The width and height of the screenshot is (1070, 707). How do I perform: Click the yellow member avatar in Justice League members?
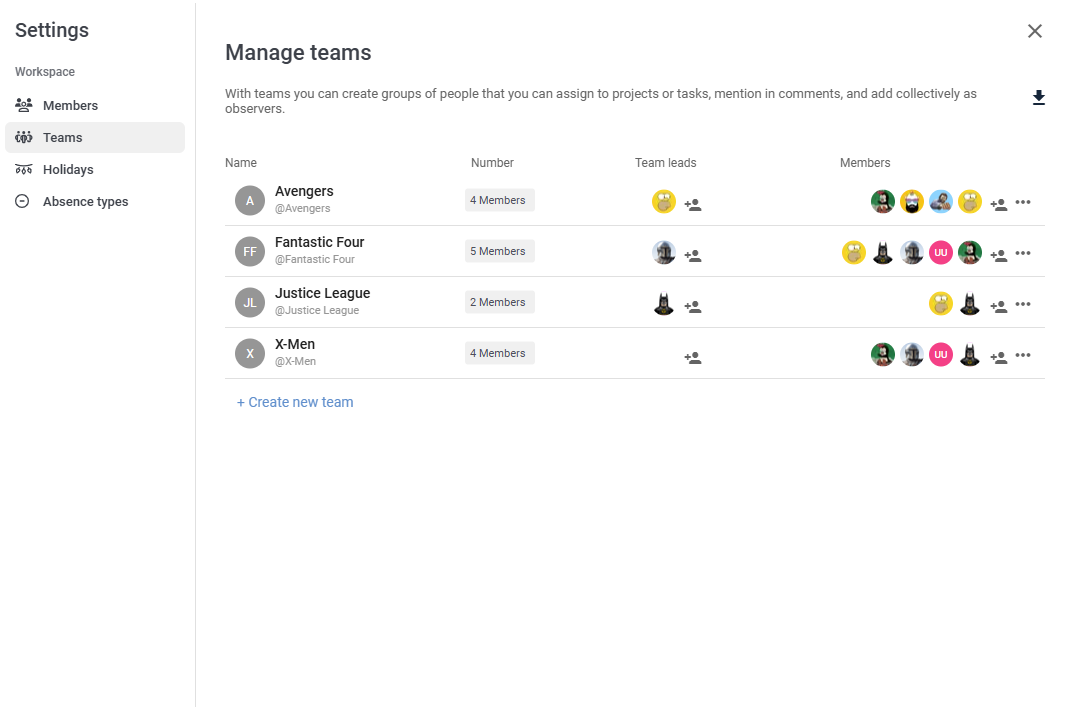click(x=941, y=304)
